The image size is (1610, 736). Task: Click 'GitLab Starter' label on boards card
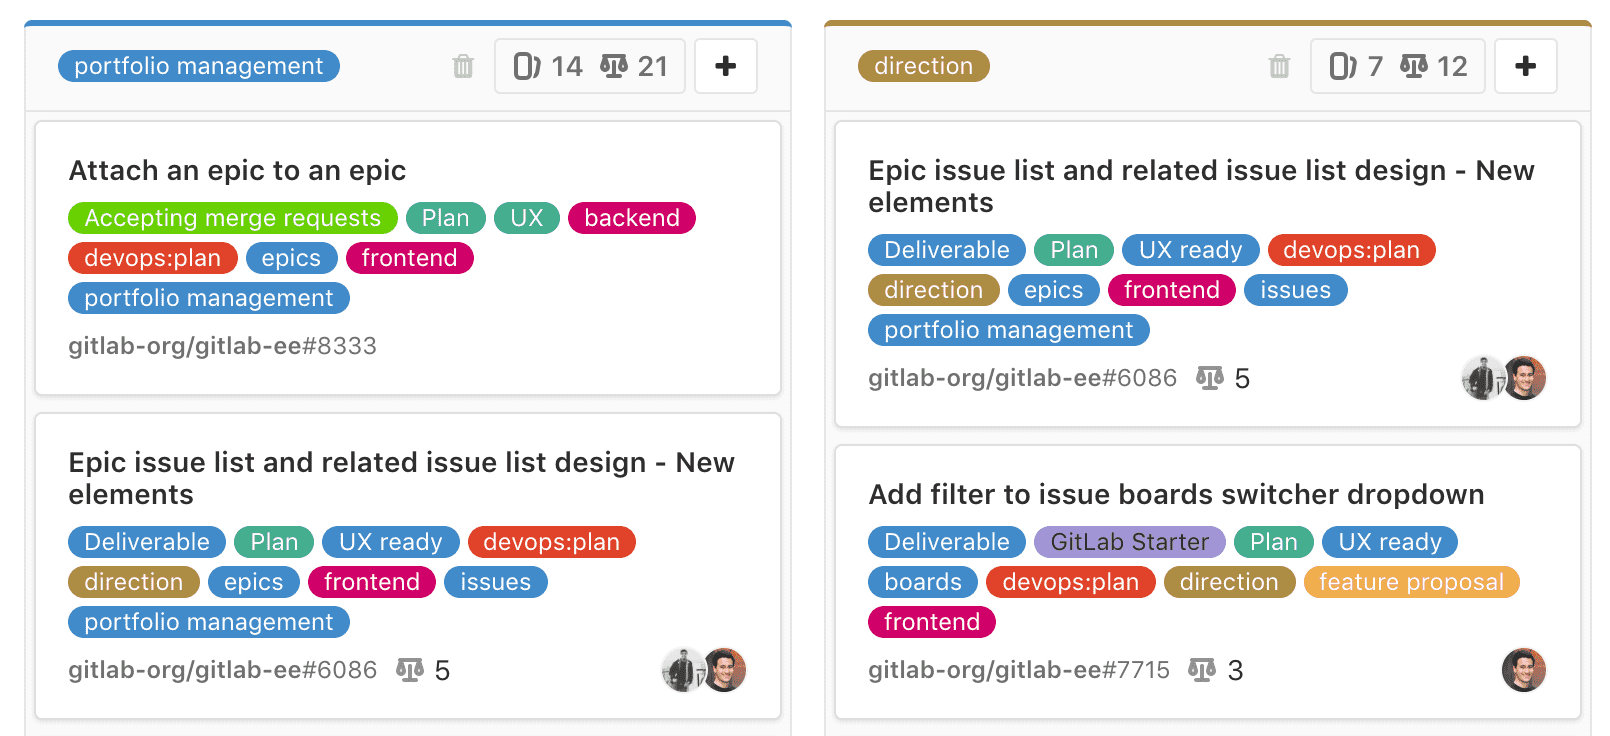pyautogui.click(x=1129, y=542)
